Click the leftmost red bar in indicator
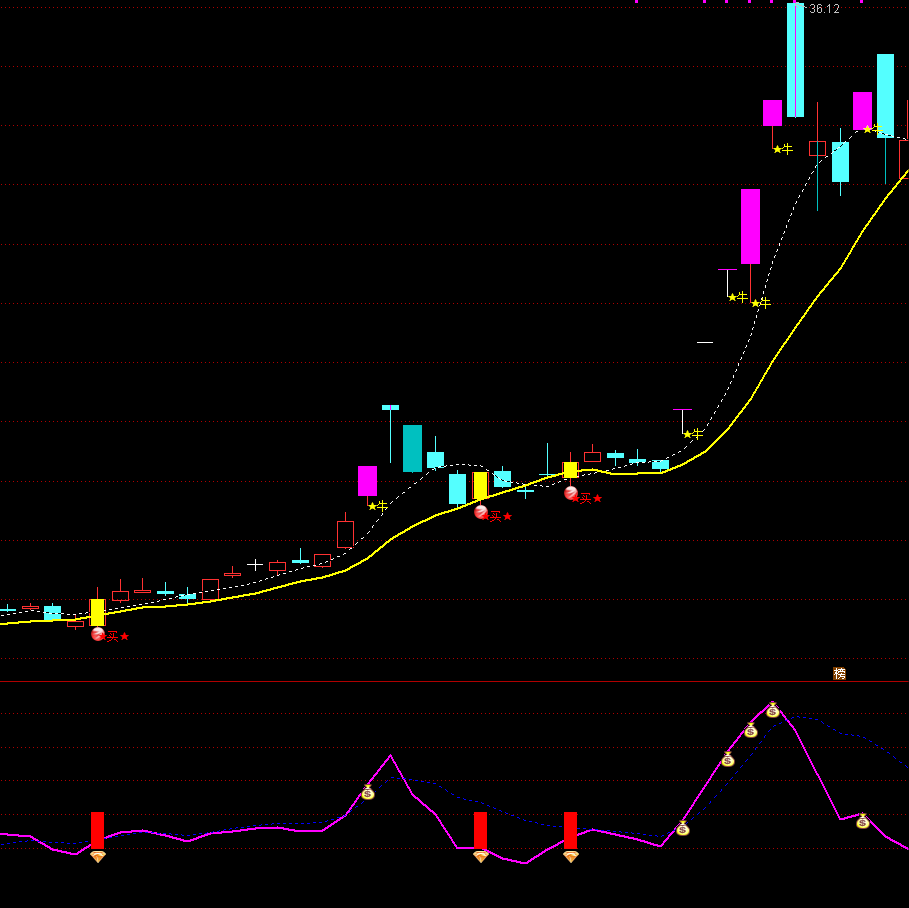Screen dimensions: 909x908 coord(97,830)
